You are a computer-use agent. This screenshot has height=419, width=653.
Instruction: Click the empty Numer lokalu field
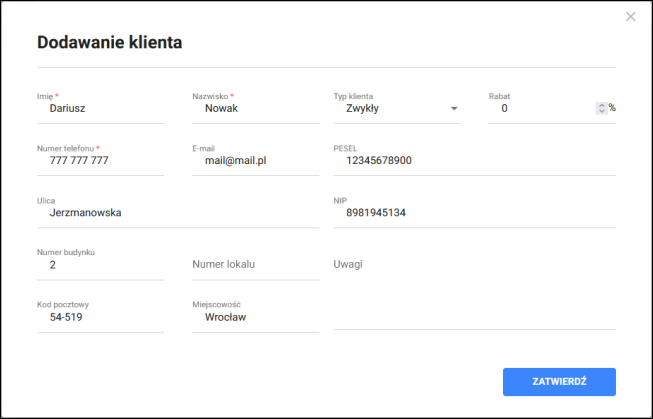255,265
